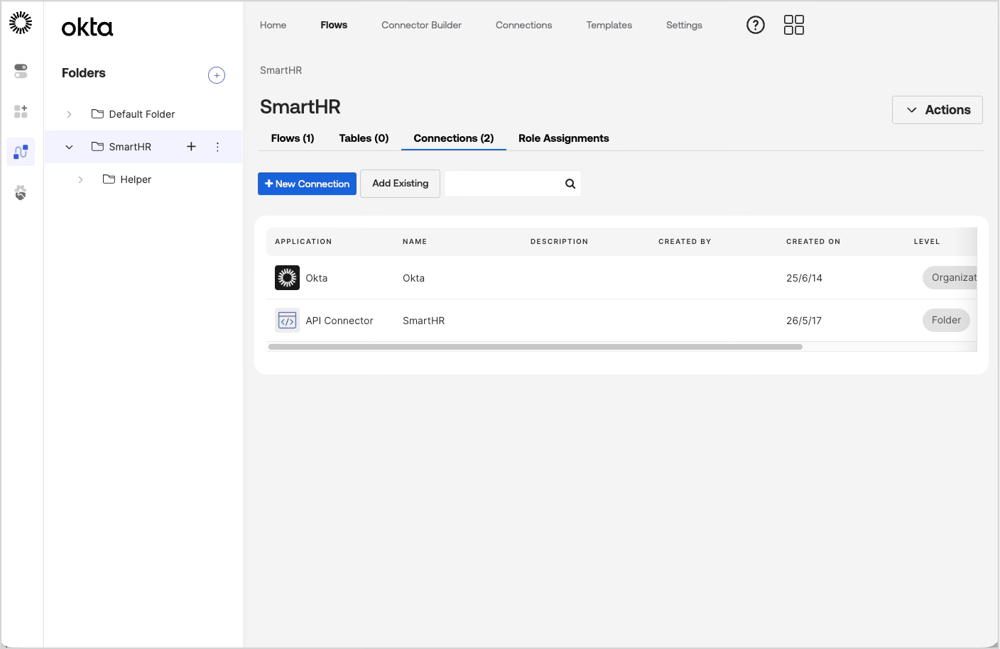Screen dimensions: 1000x649
Task: Click the help question mark icon
Action: pyautogui.click(x=755, y=25)
